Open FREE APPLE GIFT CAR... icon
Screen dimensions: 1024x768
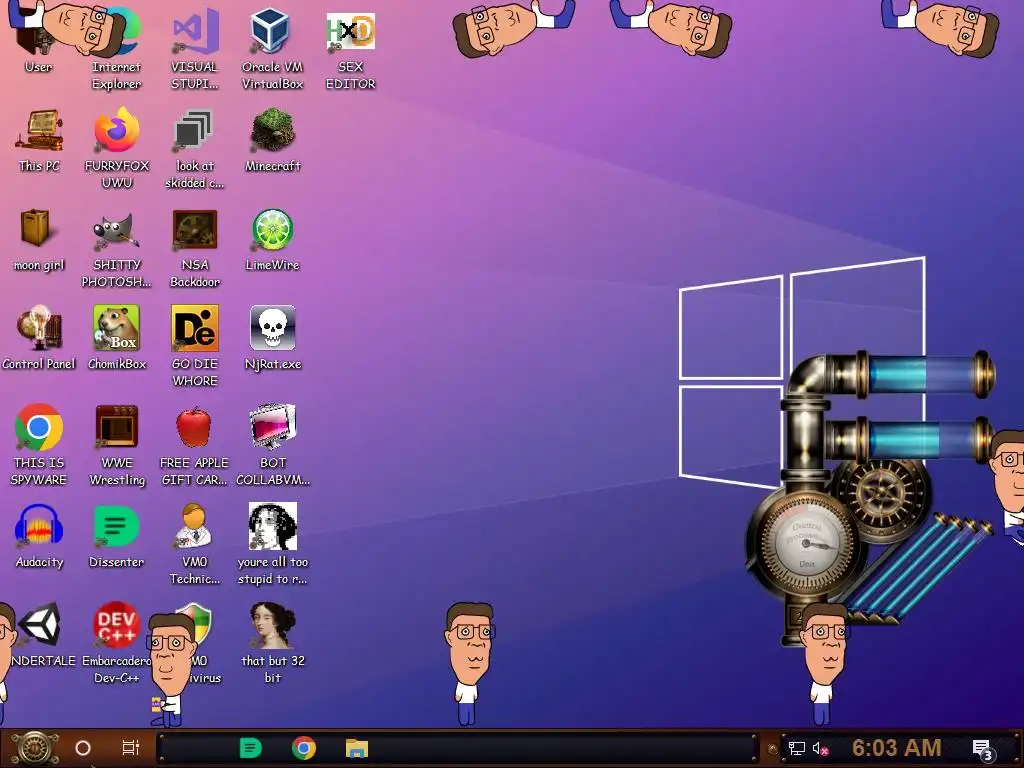[x=195, y=445]
